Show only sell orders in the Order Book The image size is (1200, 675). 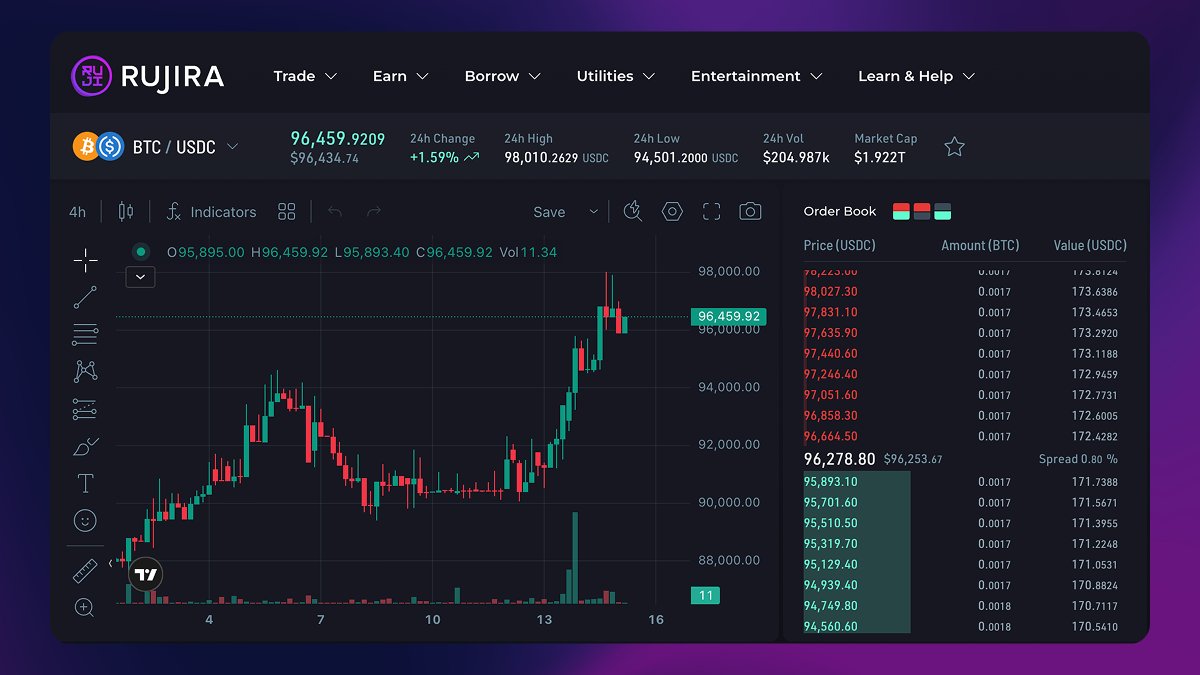(922, 211)
